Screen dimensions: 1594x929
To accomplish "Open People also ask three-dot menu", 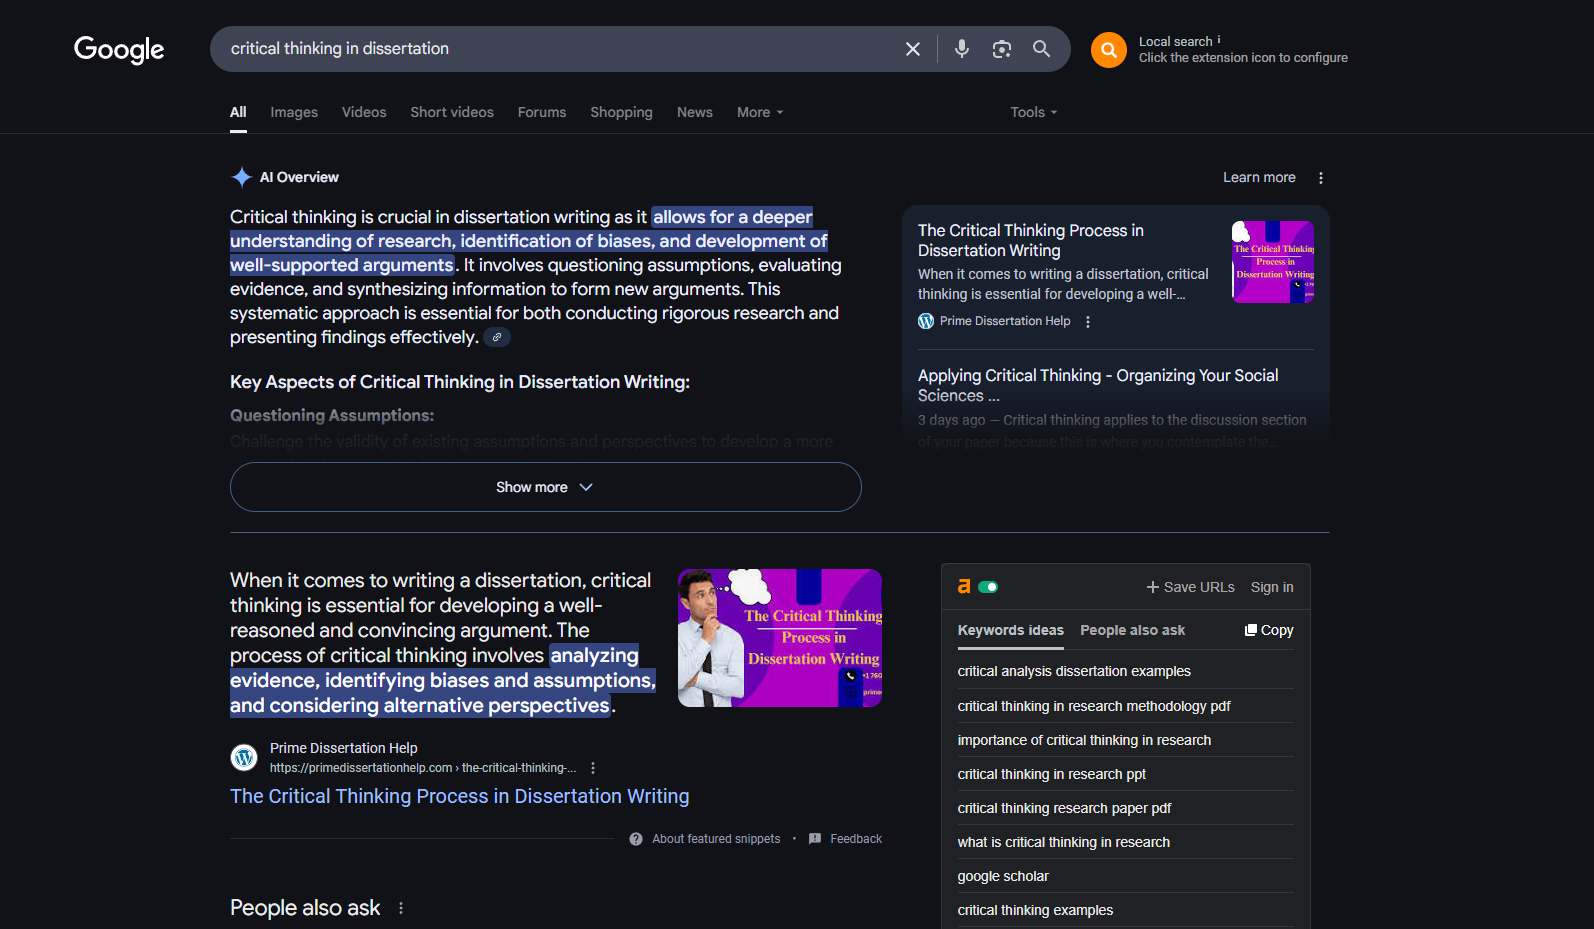I will click(401, 908).
